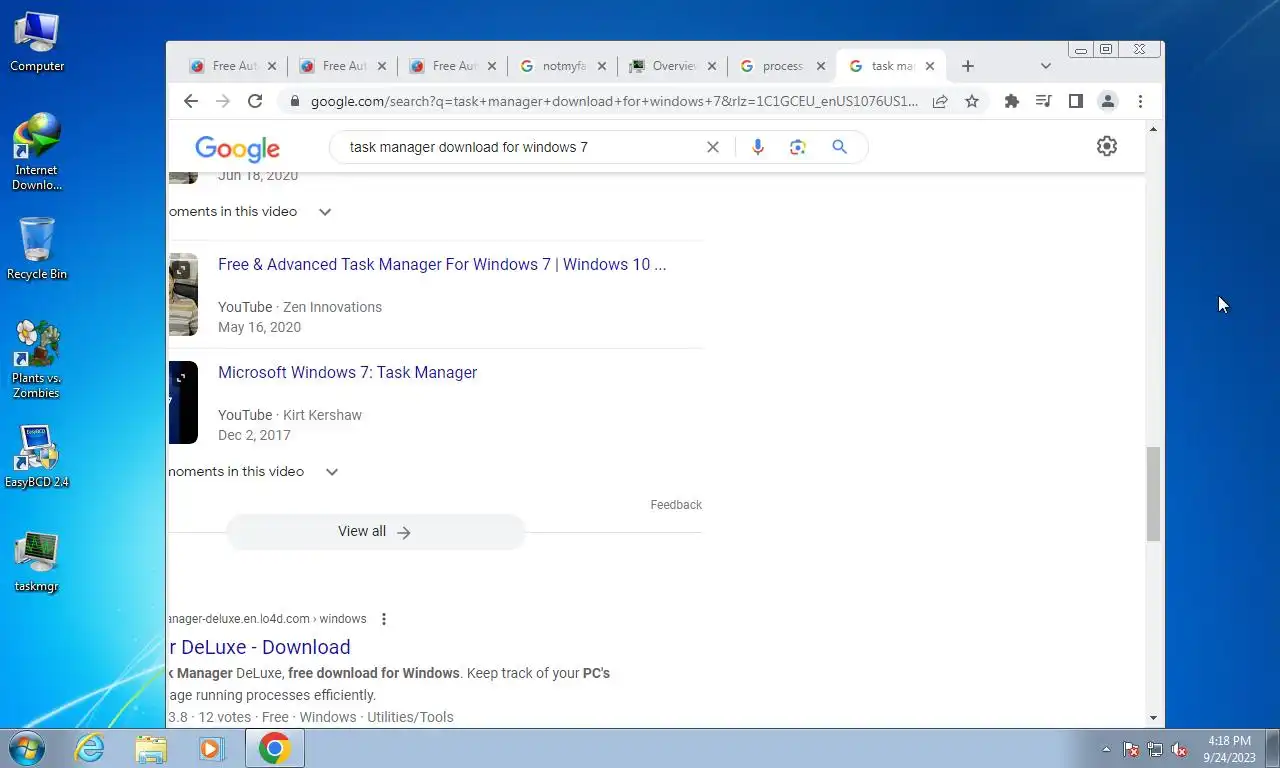
Task: Click the Kirt Kershaw video thumbnail
Action: click(183, 402)
